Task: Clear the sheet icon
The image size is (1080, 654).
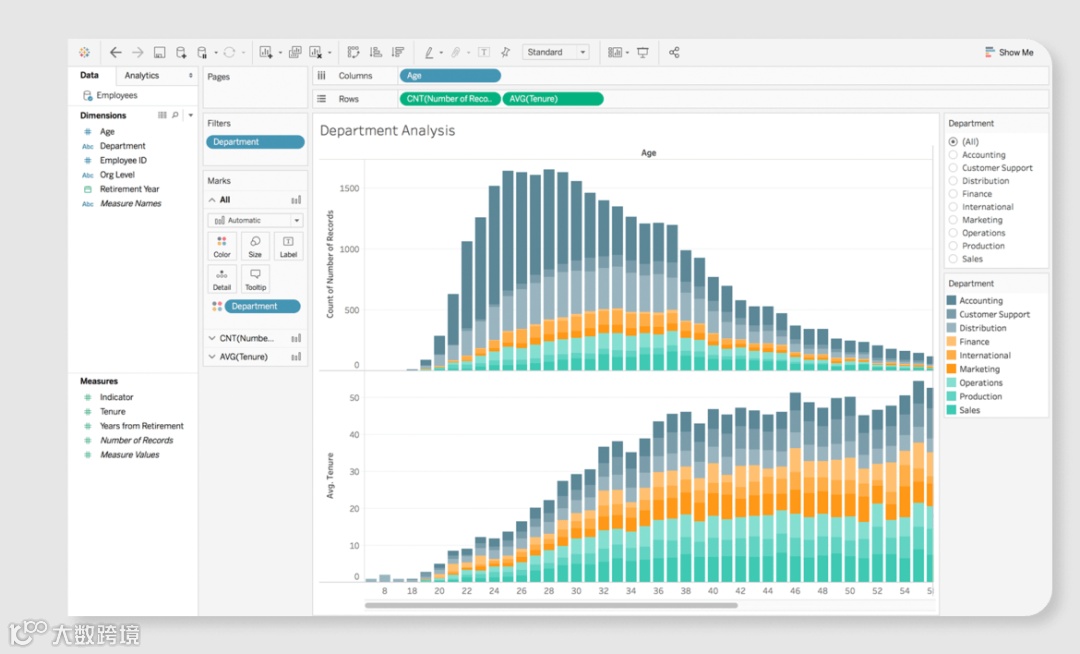Action: [315, 52]
